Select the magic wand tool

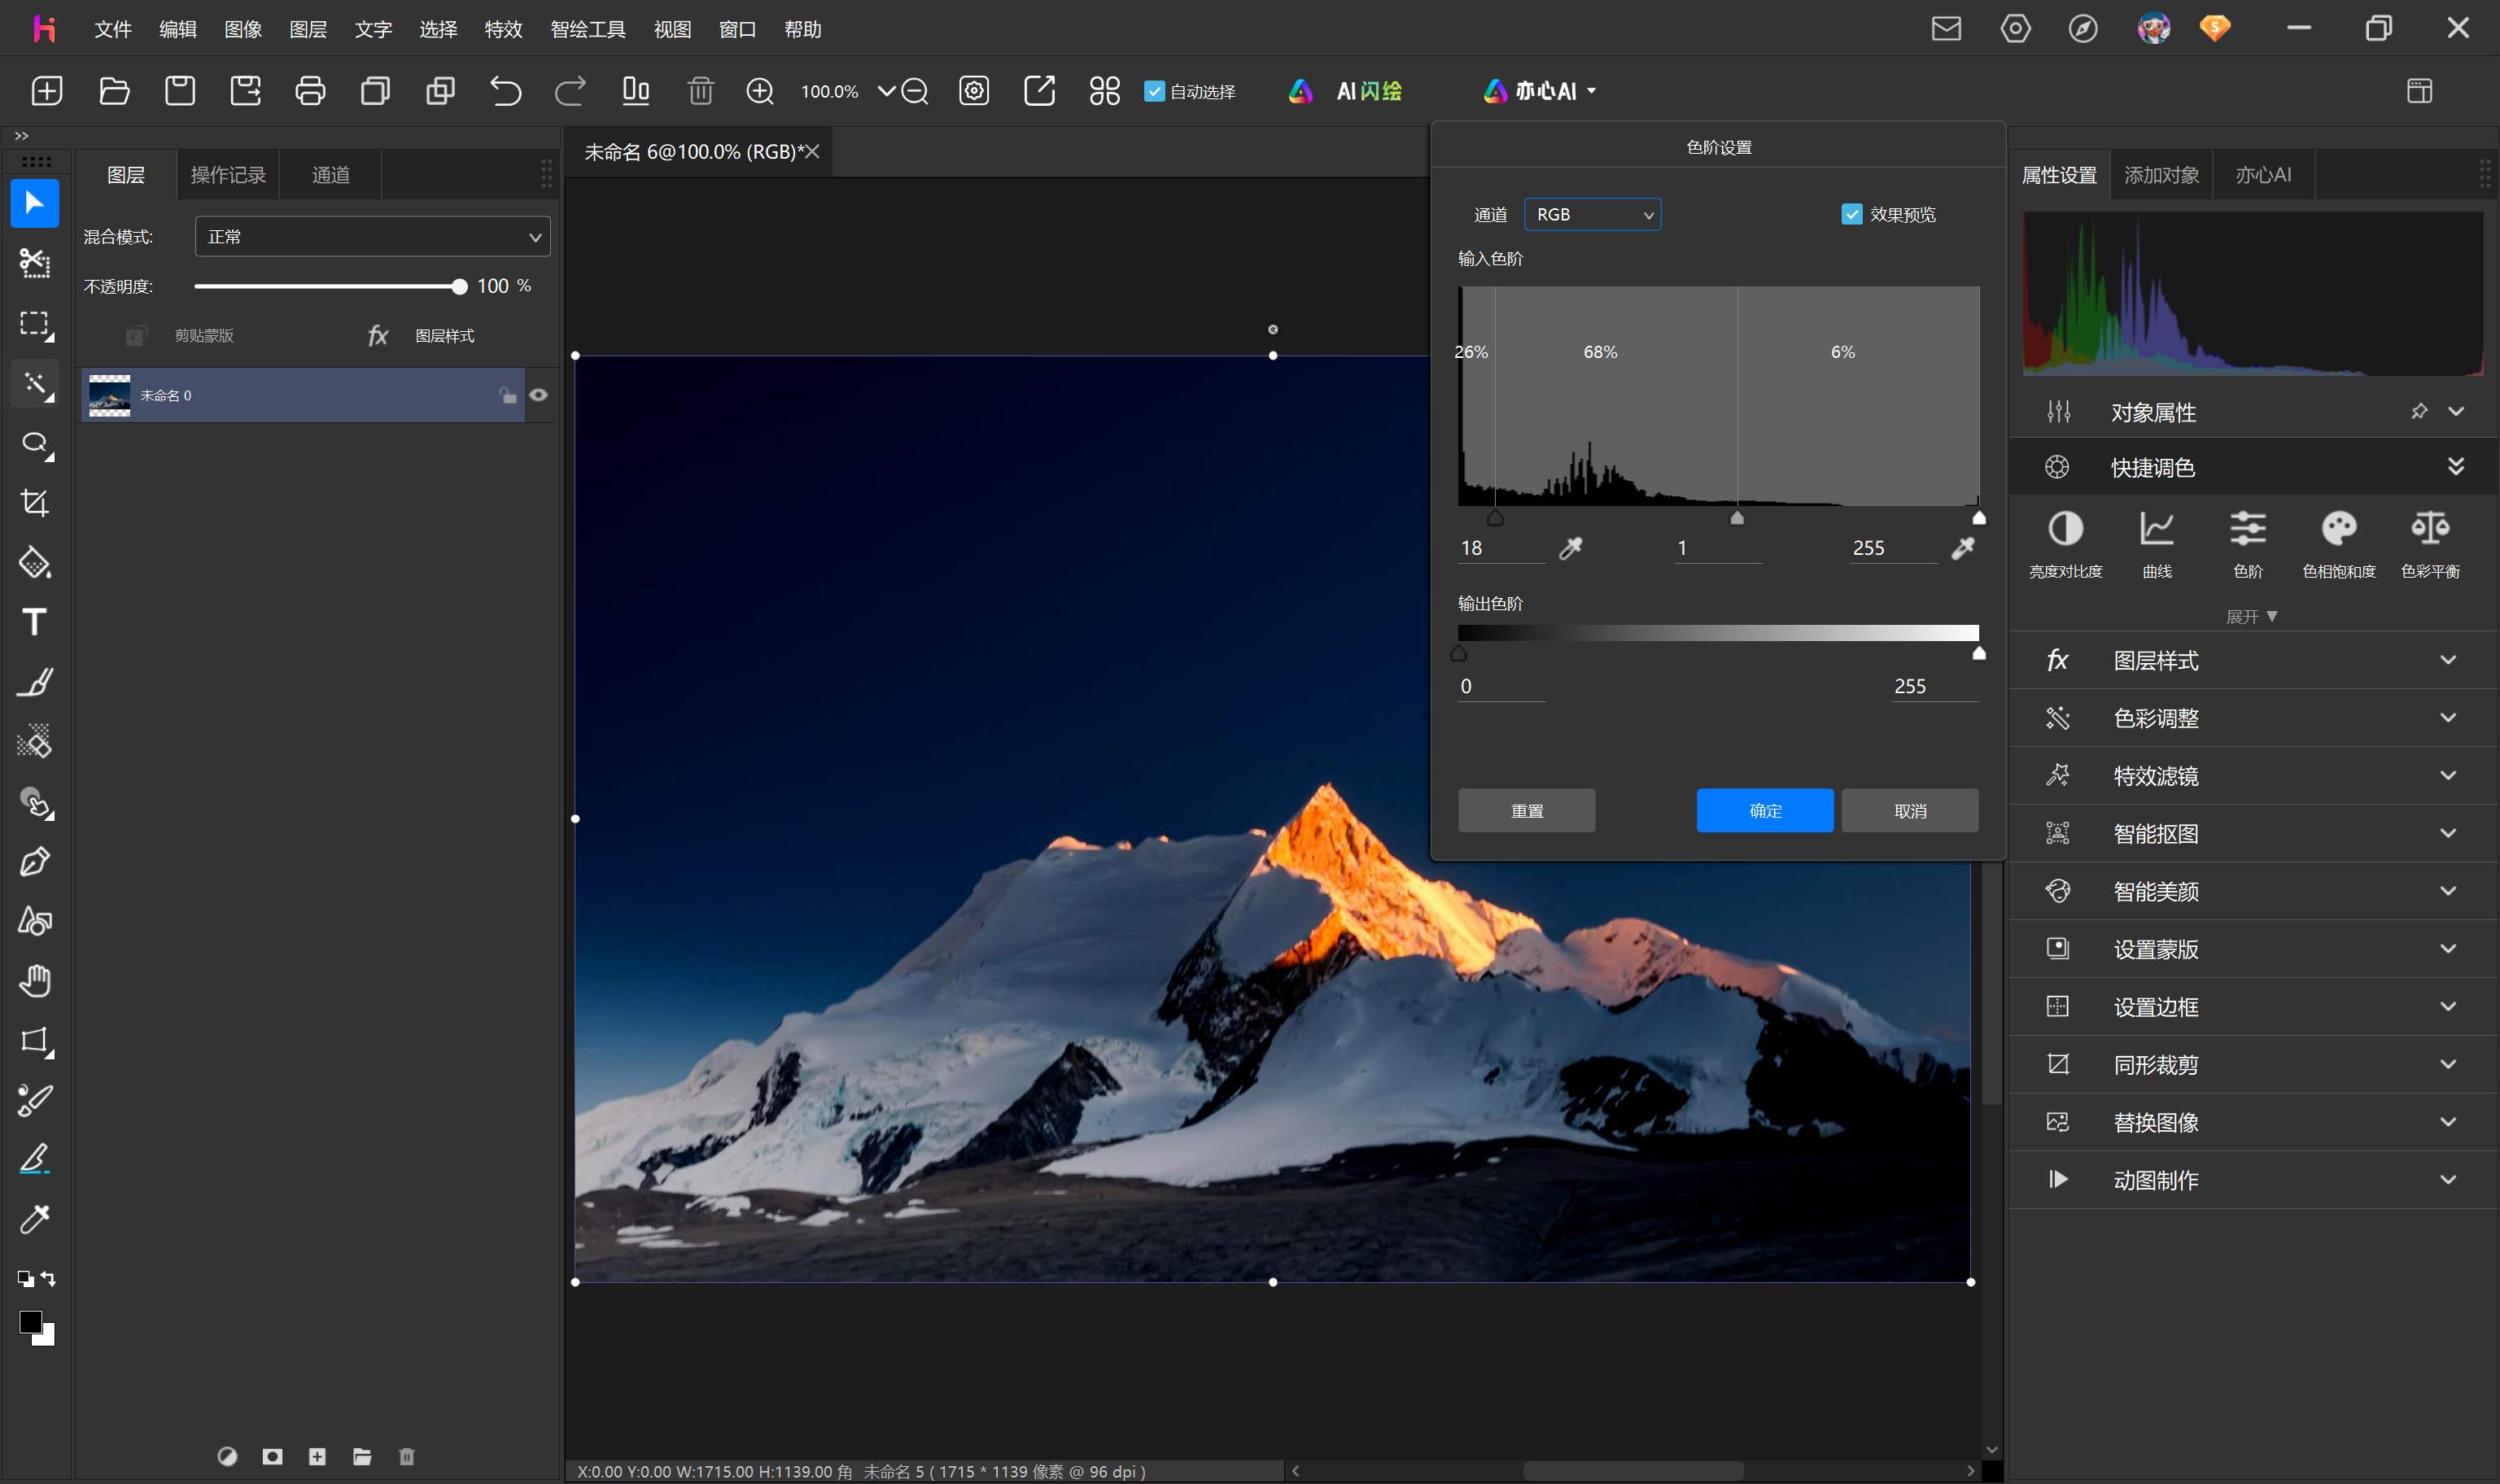coord(35,384)
